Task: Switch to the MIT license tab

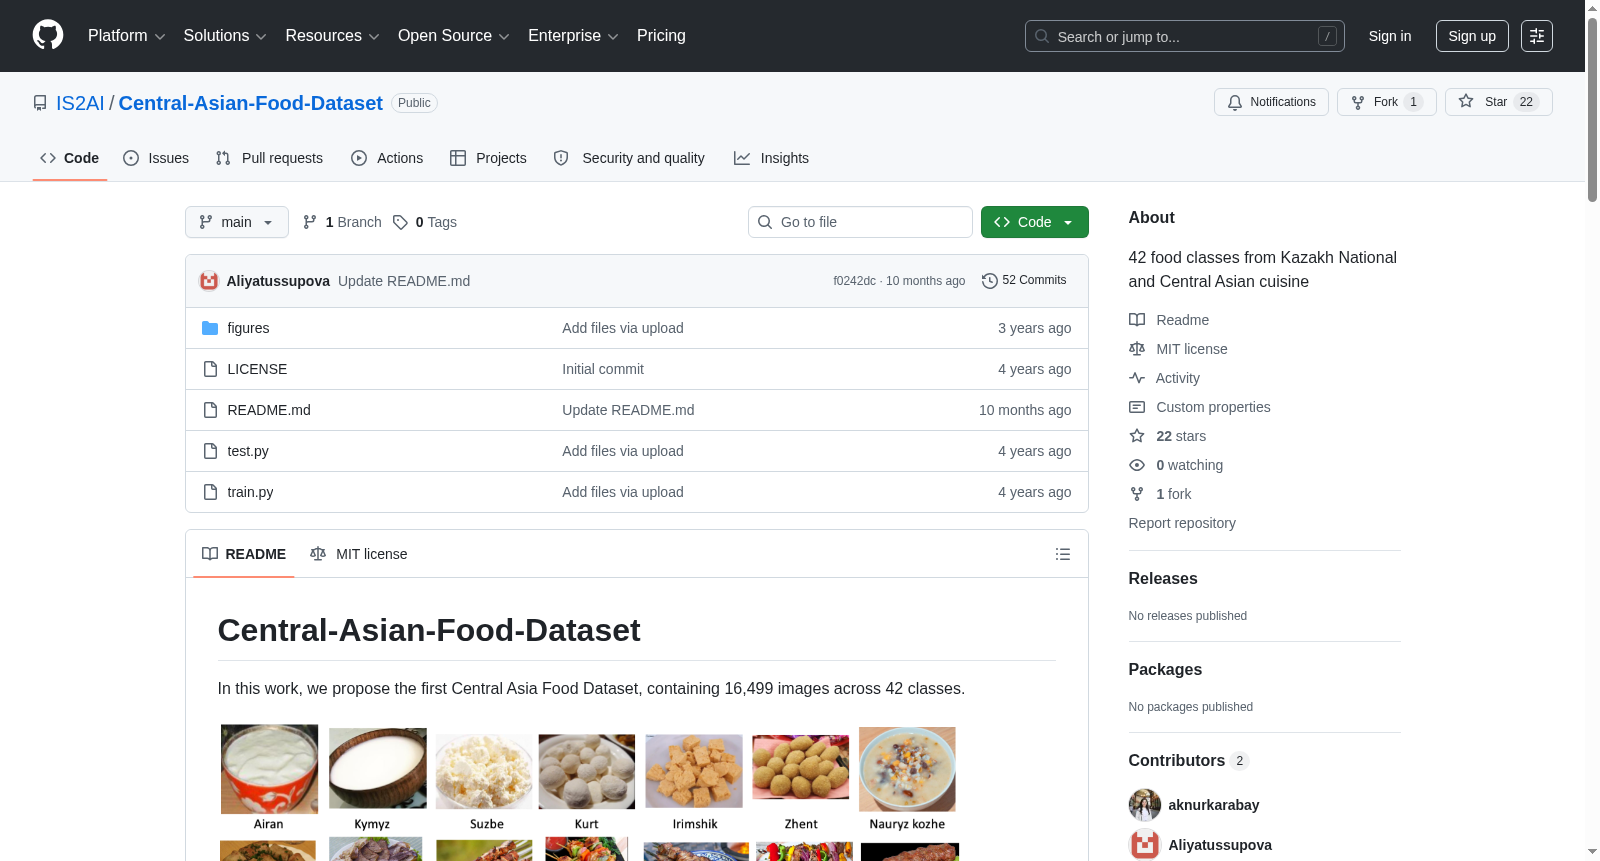Action: [x=359, y=554]
